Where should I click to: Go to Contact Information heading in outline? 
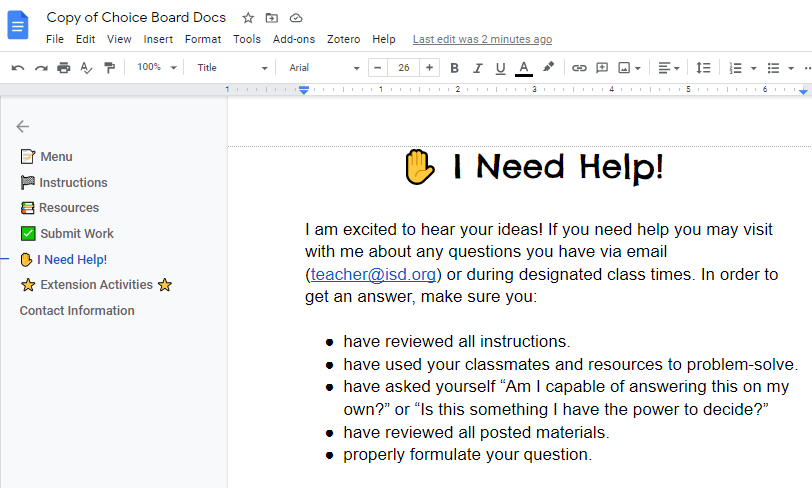pos(77,311)
